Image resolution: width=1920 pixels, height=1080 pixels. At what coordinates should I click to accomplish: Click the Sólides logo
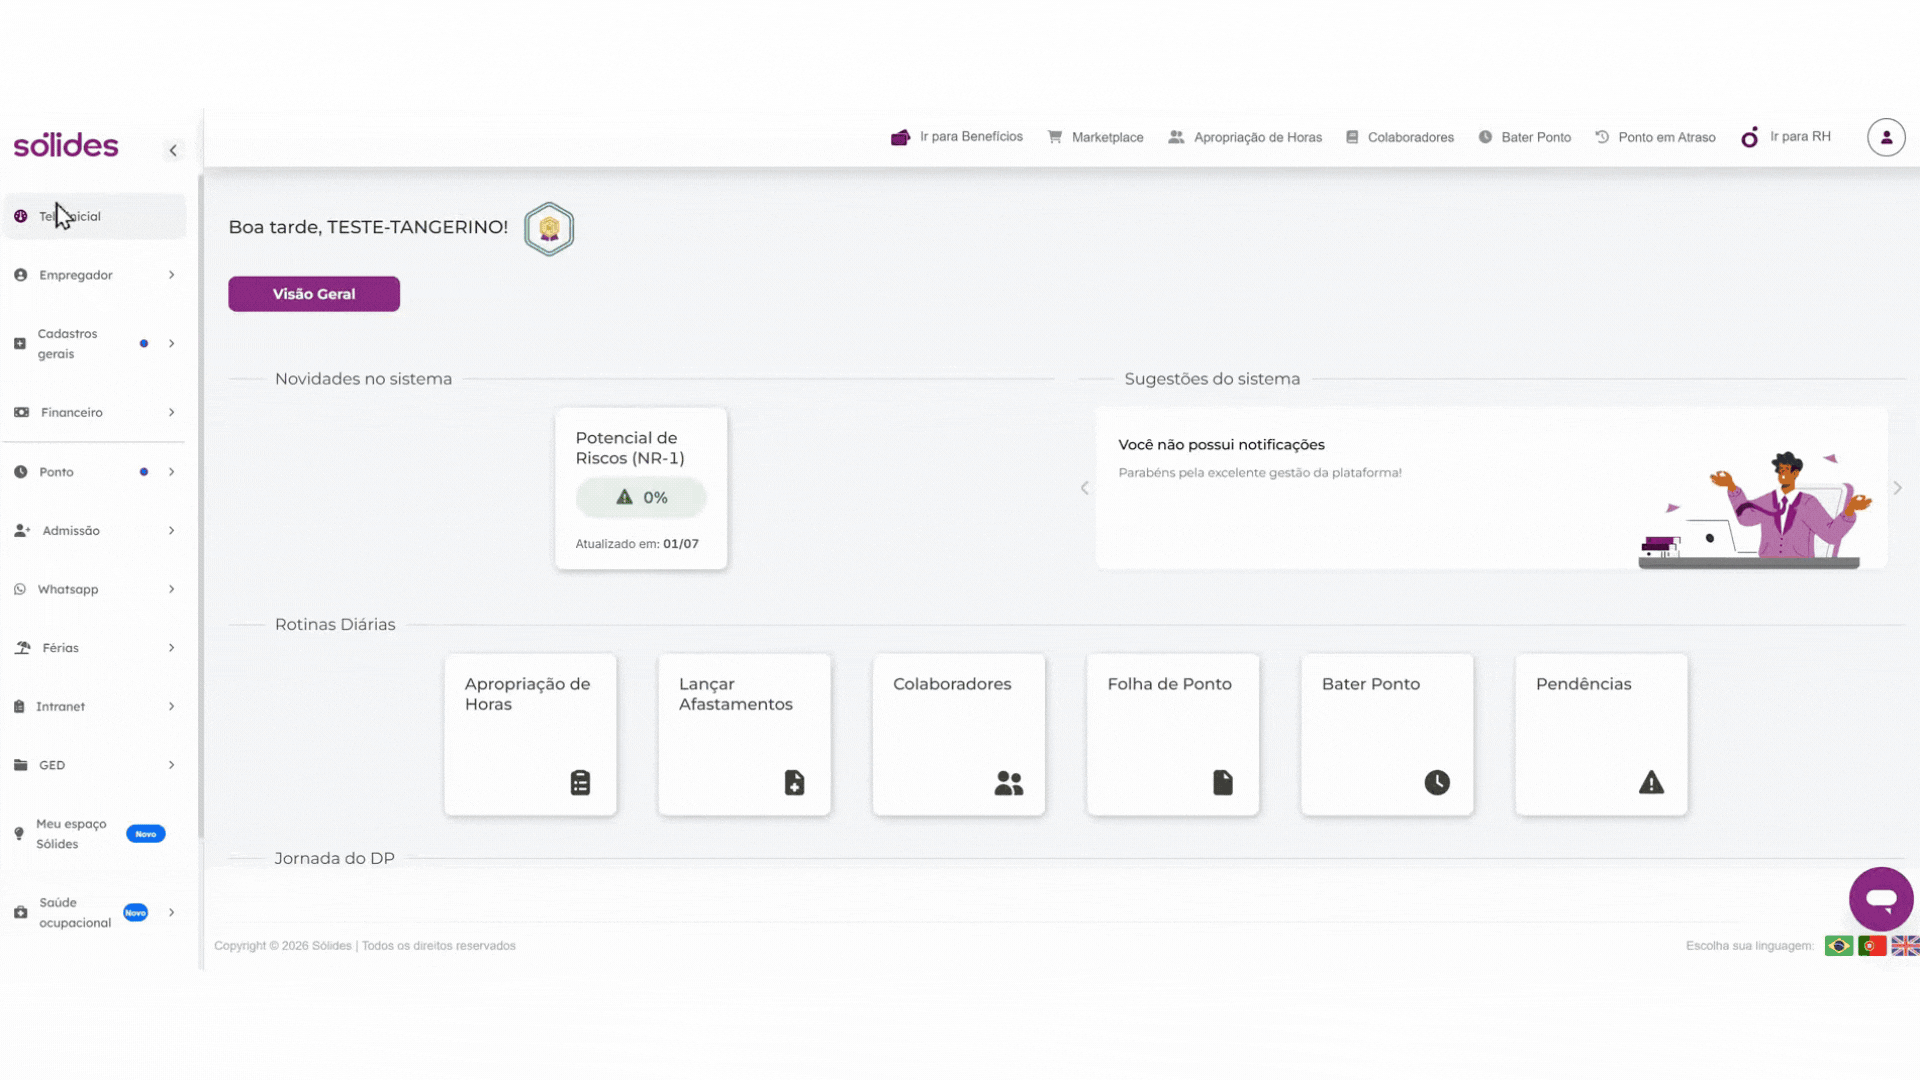(66, 145)
